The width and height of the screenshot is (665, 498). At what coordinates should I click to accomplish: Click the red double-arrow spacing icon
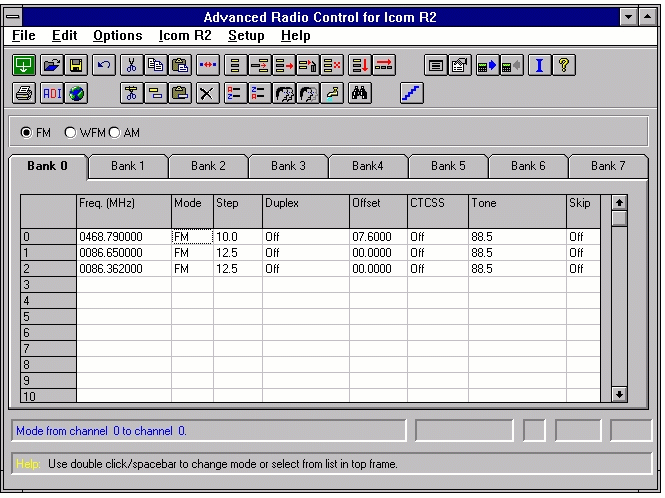point(208,65)
